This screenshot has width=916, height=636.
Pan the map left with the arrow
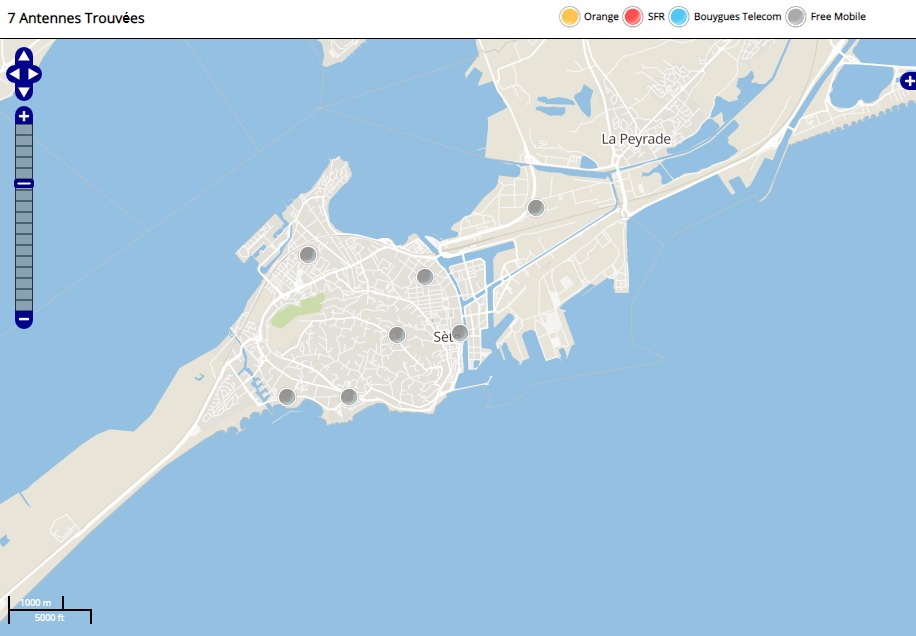(13, 74)
